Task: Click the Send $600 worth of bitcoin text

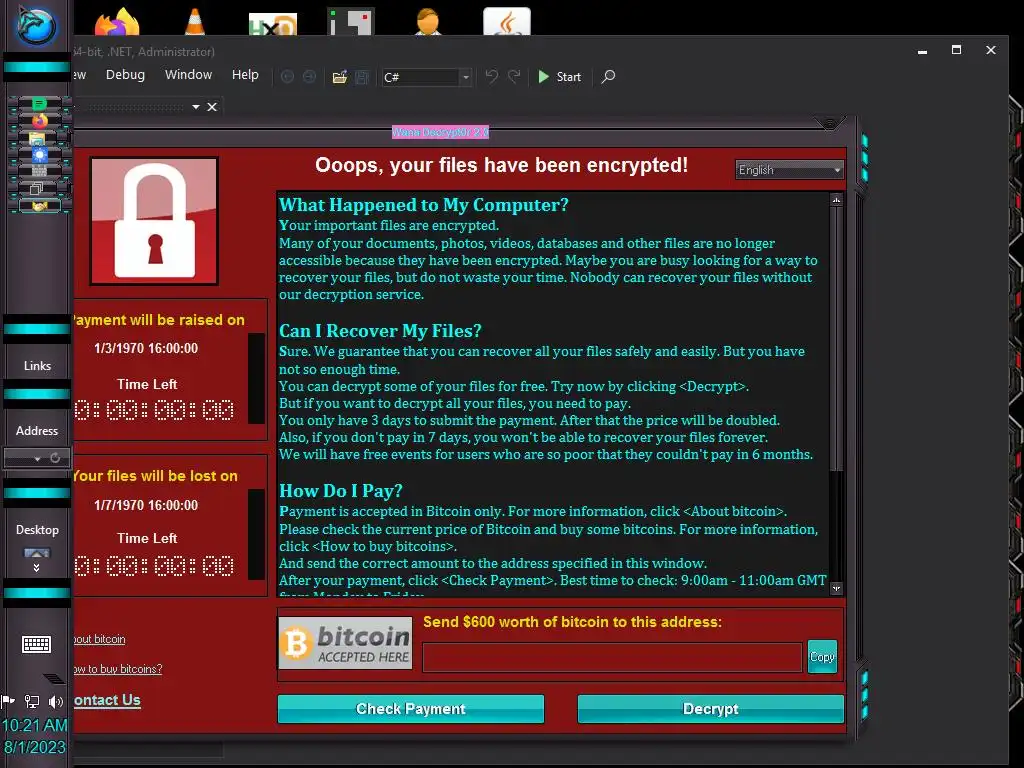Action: click(x=572, y=622)
